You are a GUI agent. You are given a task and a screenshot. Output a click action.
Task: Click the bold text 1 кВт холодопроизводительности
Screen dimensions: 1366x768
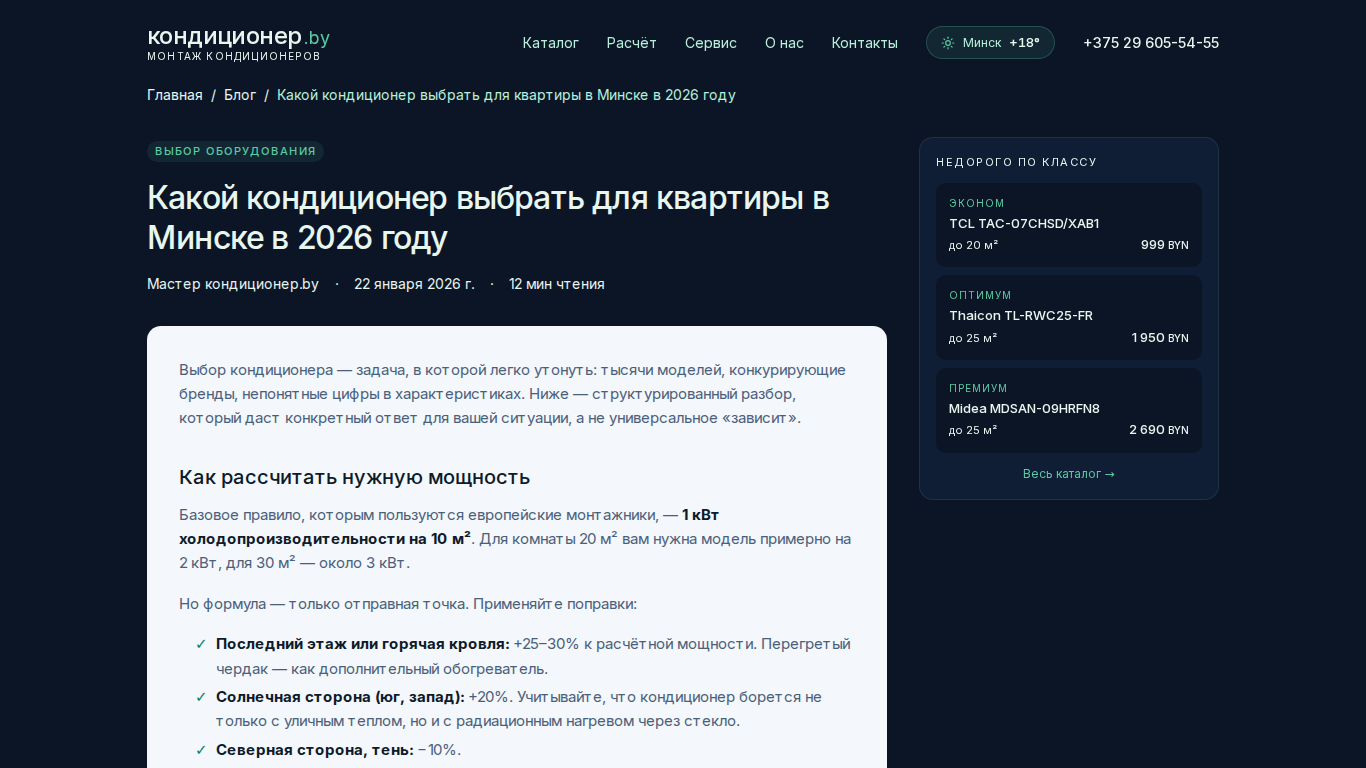[448, 527]
